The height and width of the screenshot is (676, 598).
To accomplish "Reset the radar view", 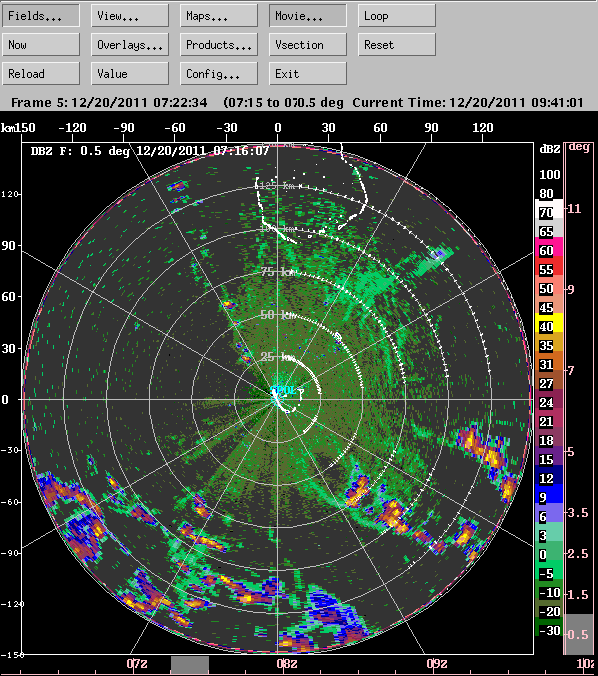I will [x=397, y=45].
